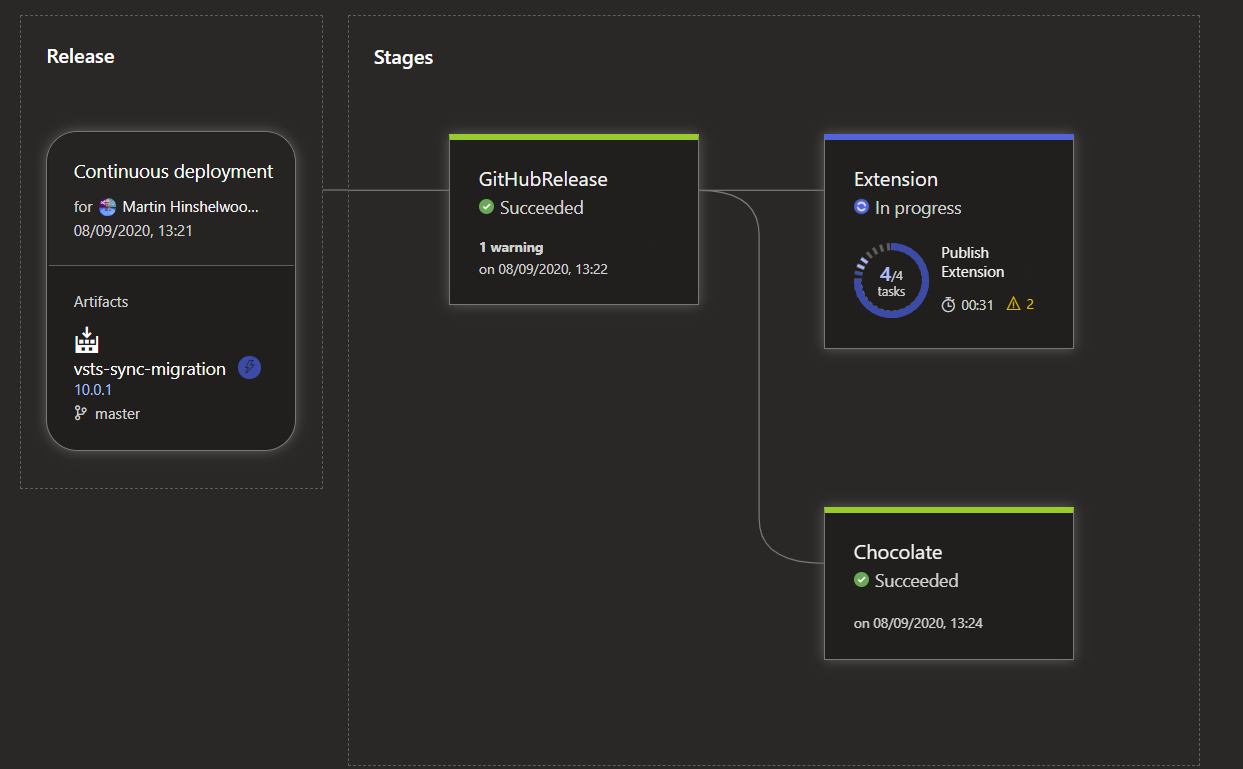Viewport: 1243px width, 769px height.
Task: Click the Stages section header
Action: pos(403,57)
